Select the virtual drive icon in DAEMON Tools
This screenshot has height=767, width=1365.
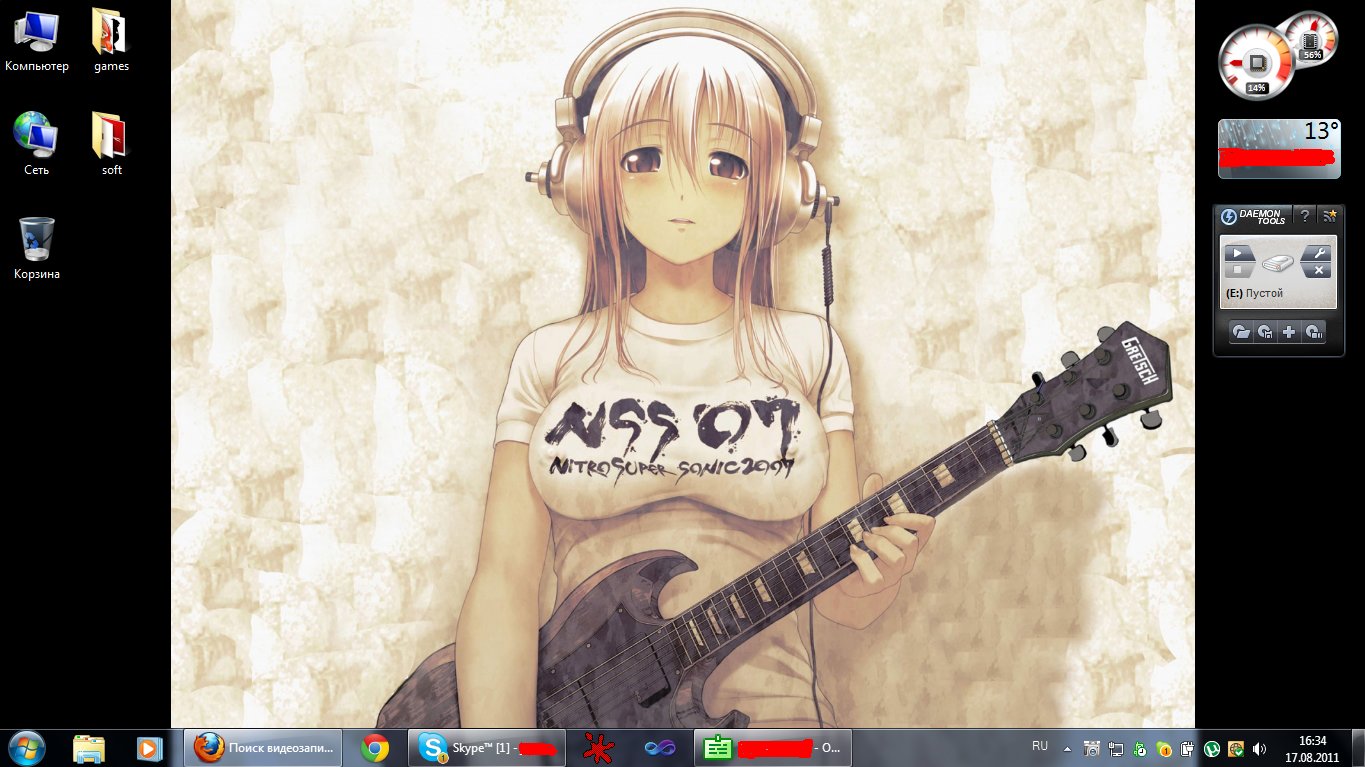(x=1278, y=264)
